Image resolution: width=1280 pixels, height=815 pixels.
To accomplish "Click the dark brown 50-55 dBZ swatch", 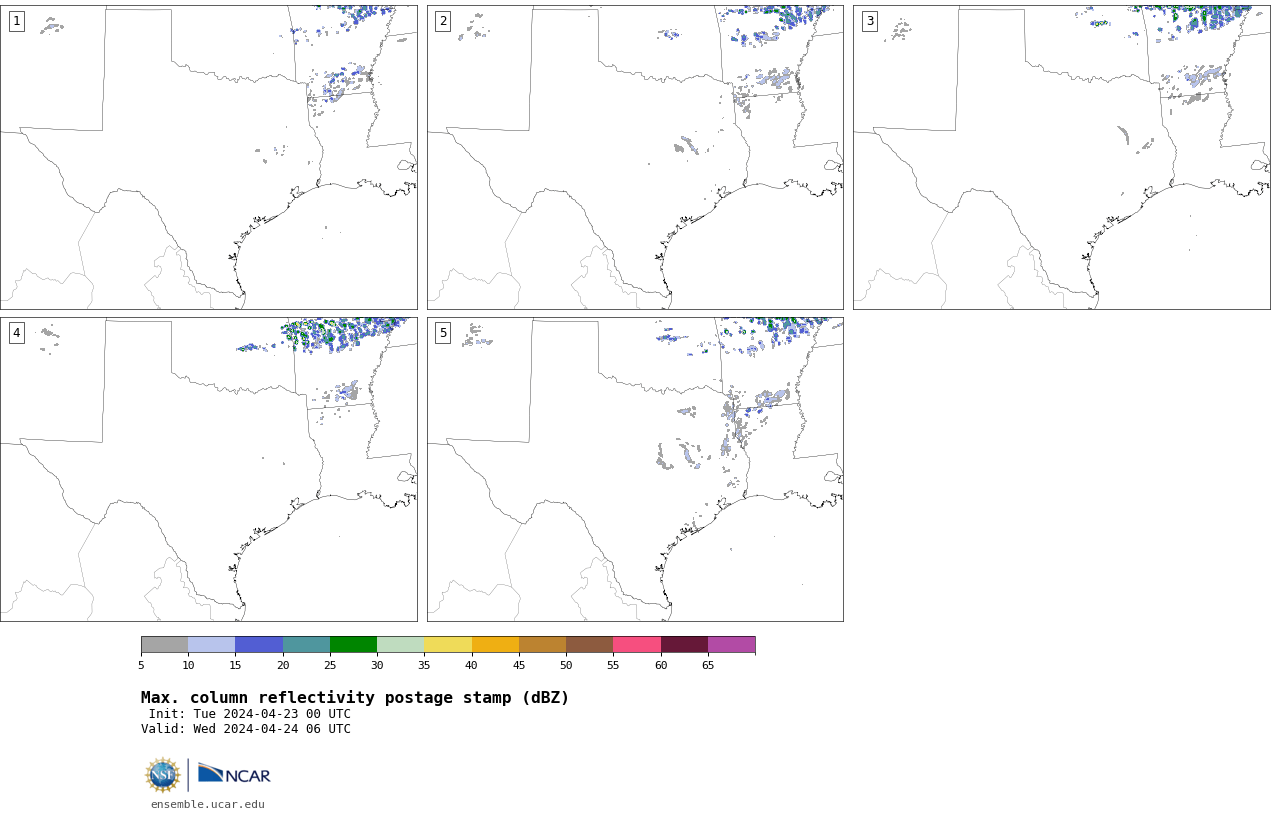I will [x=590, y=644].
